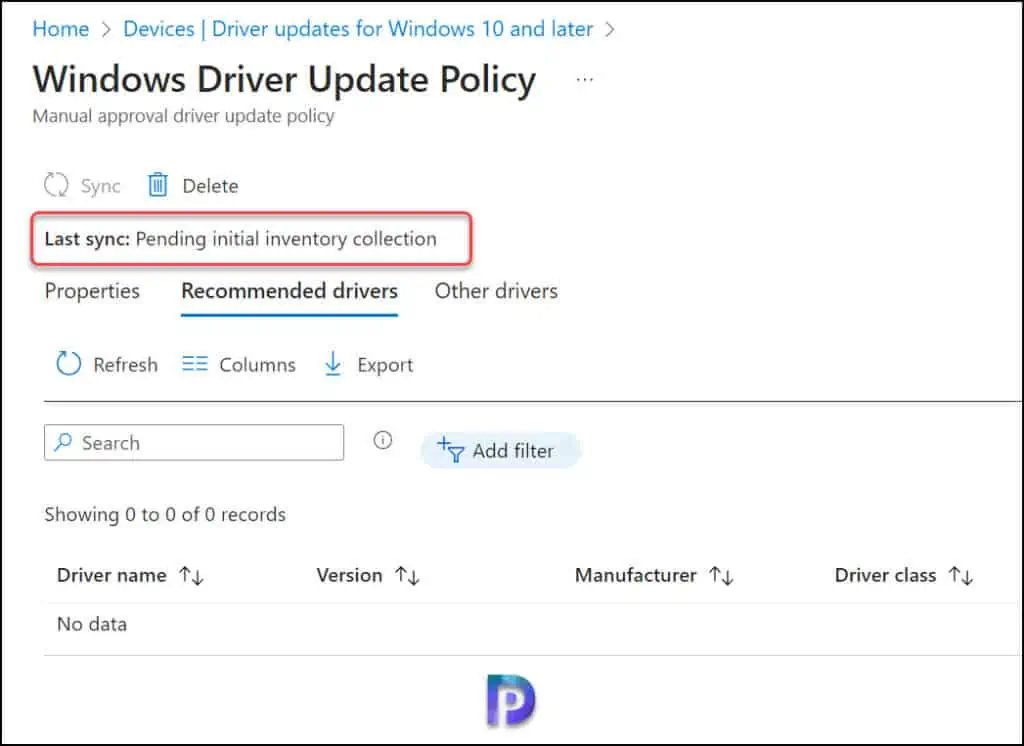Click 'Showing 0 to 0 of 0 records' text

(165, 515)
